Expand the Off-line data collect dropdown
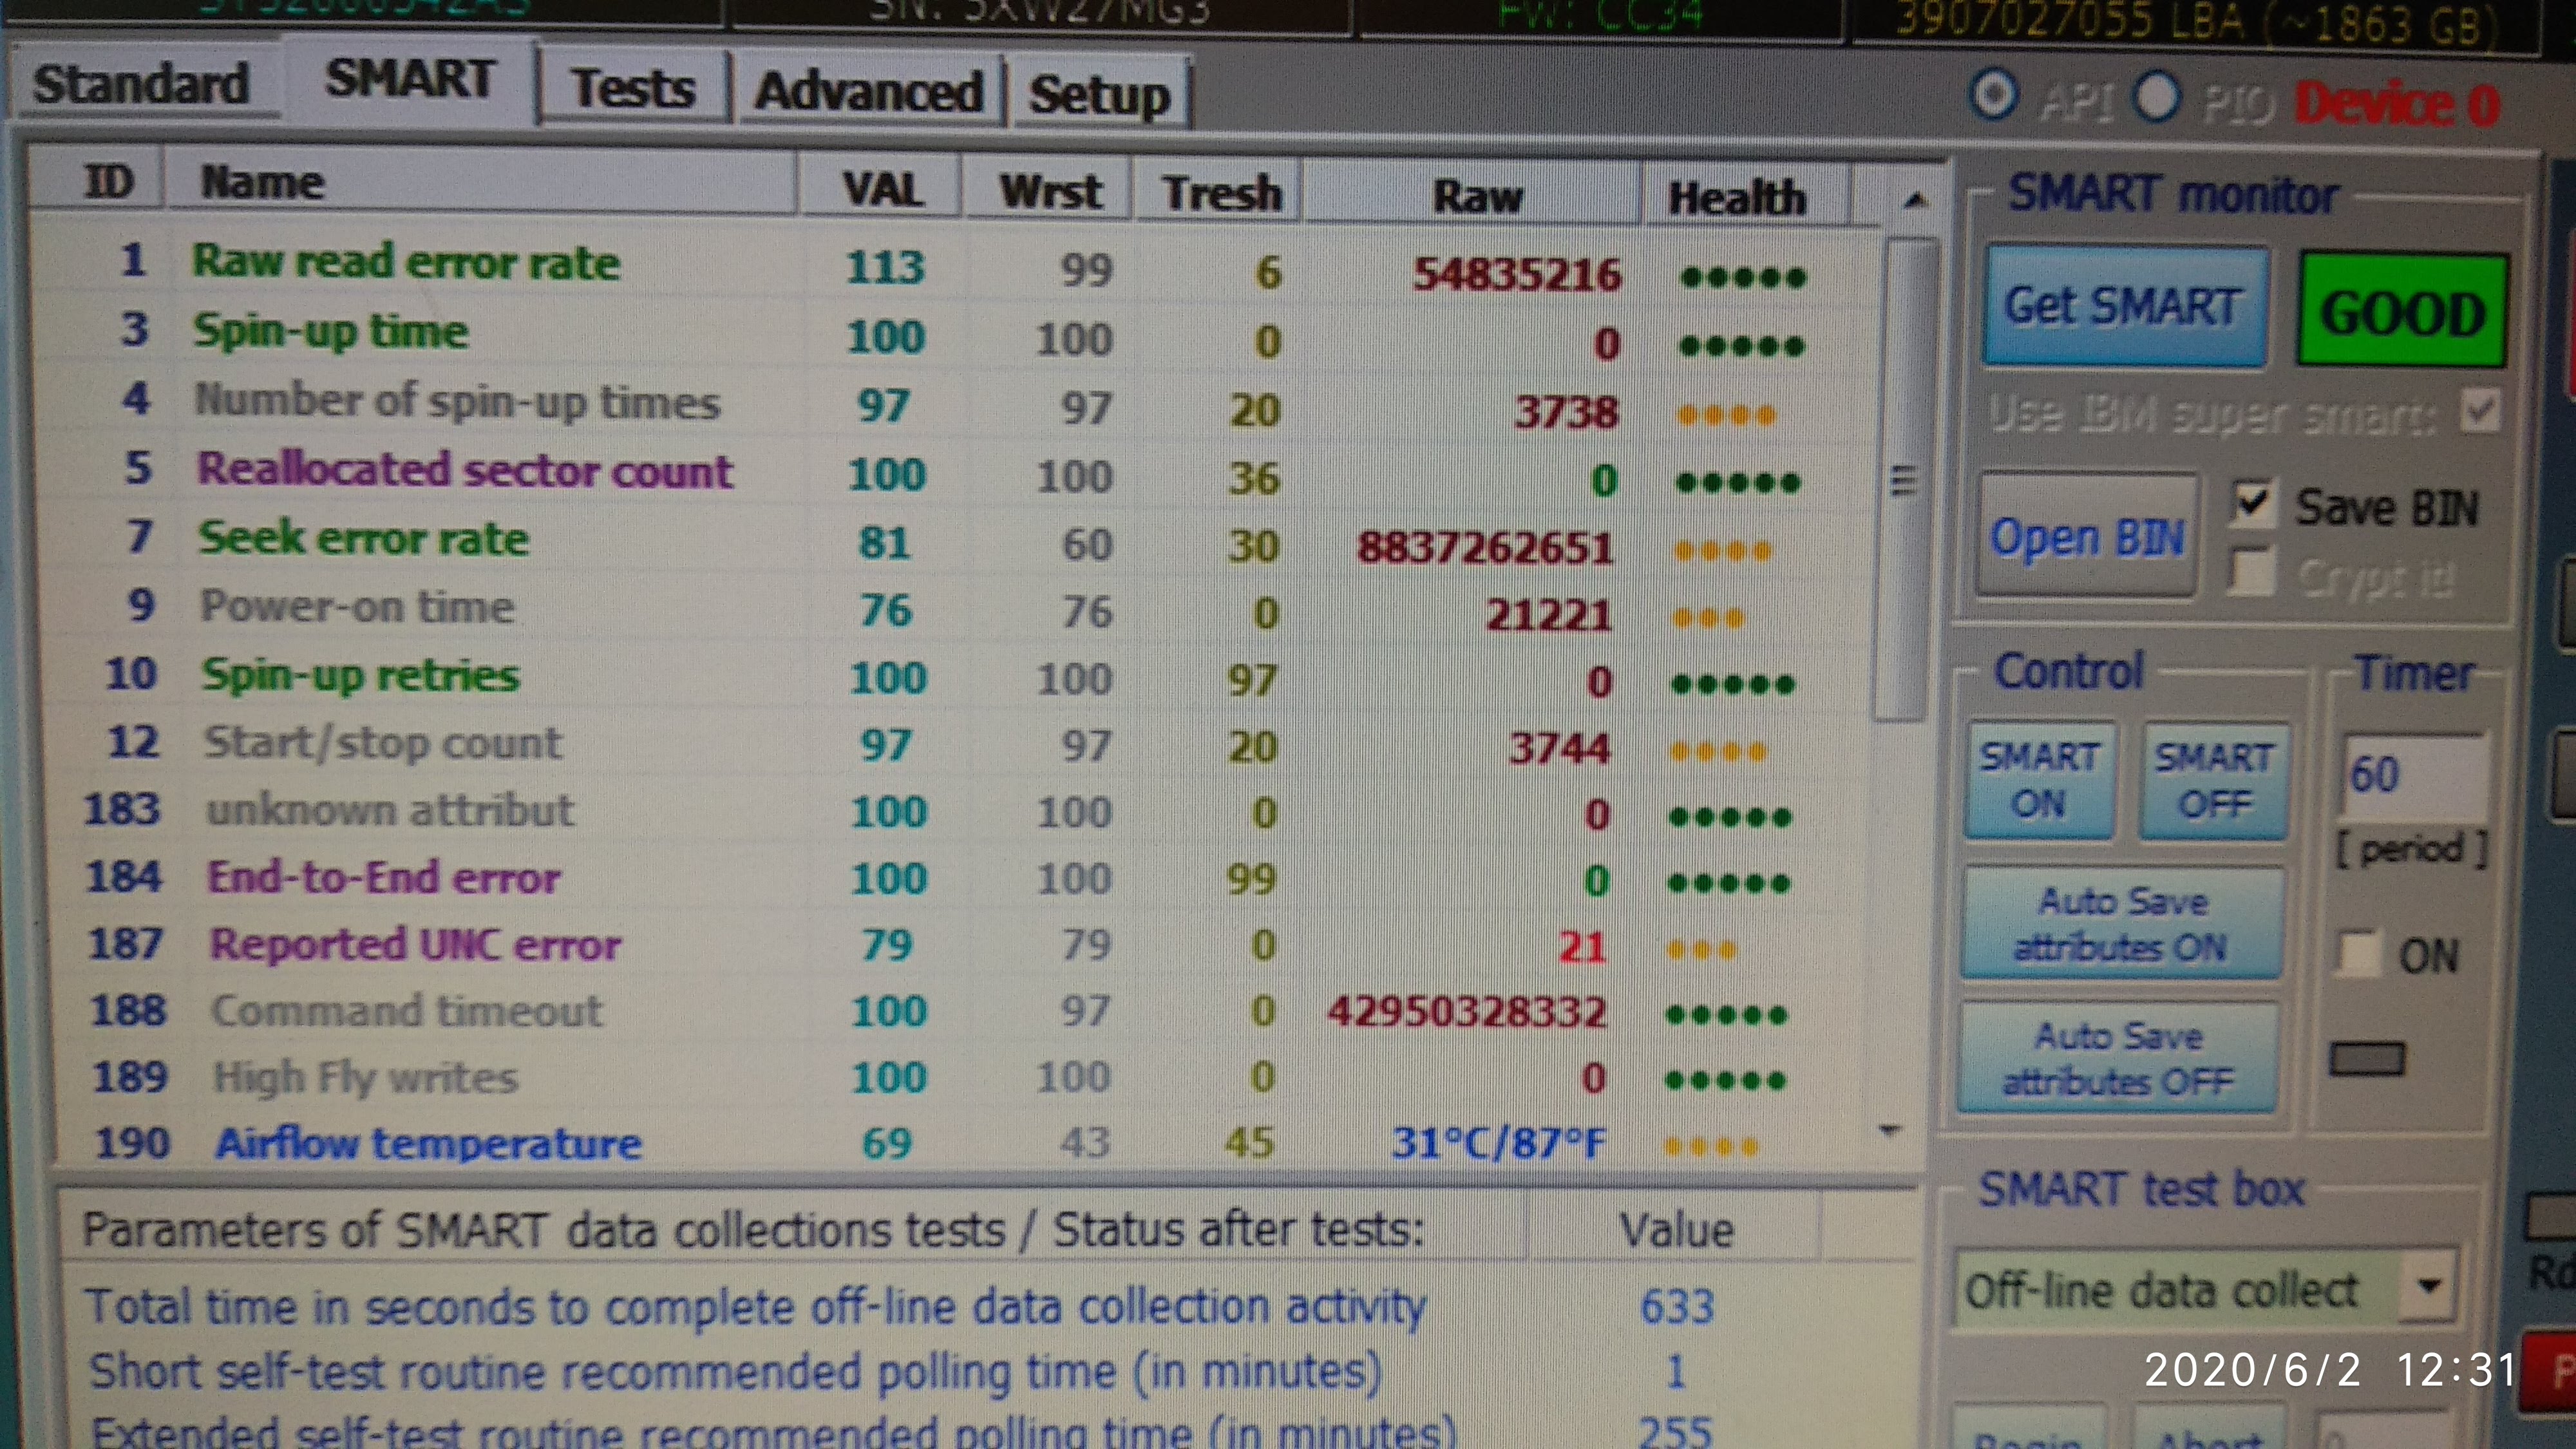Image resolution: width=2576 pixels, height=1449 pixels. pos(2429,1287)
